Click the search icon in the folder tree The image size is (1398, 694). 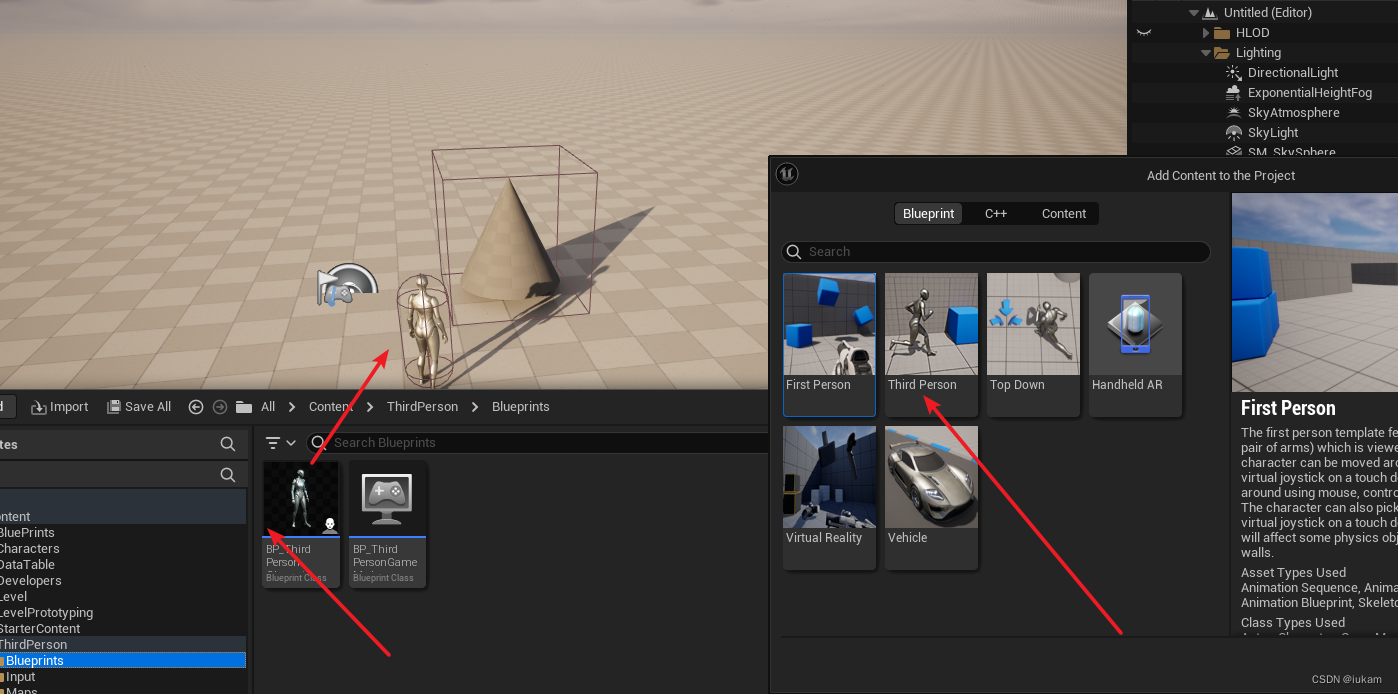click(228, 475)
